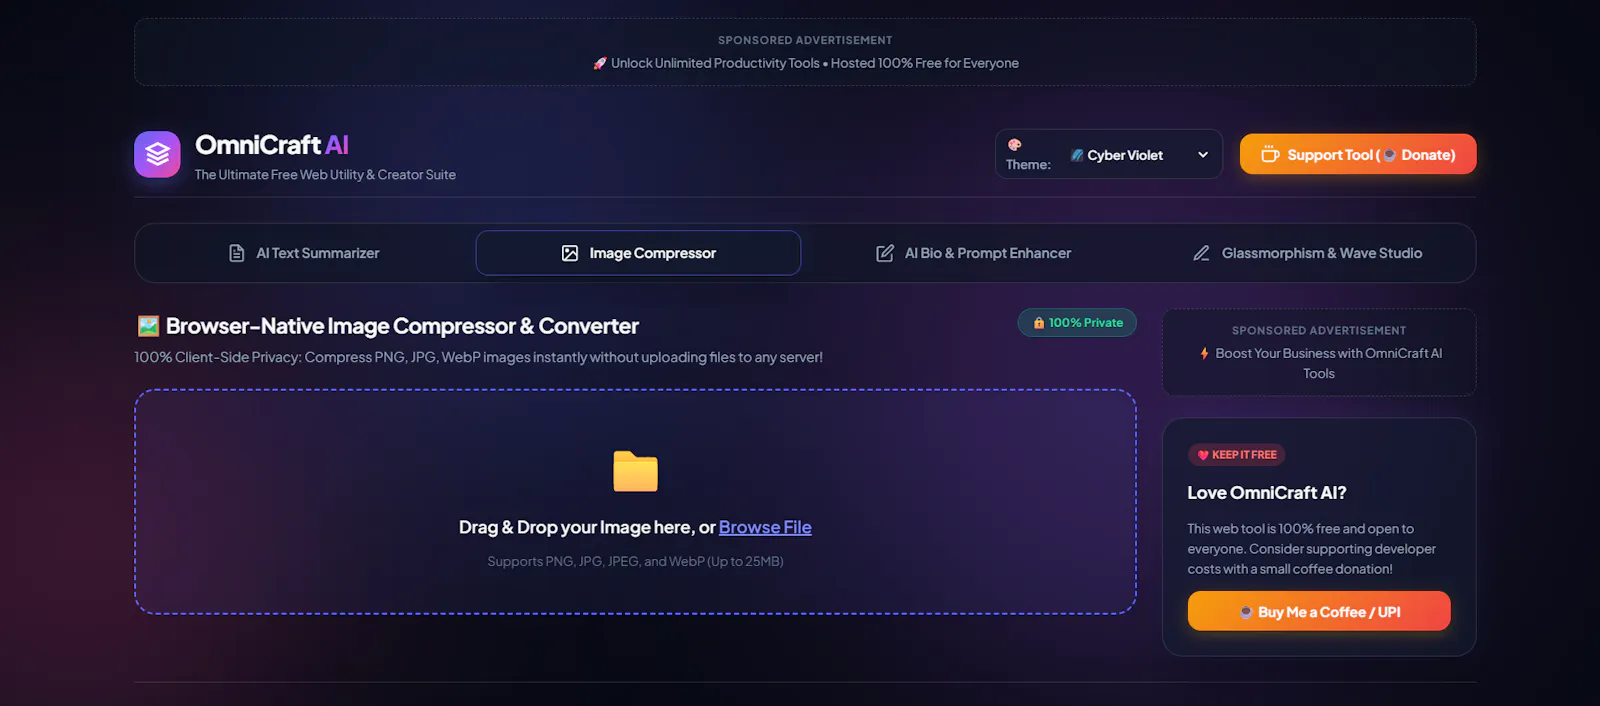Click the pen icon on Glassmorphism tab
The height and width of the screenshot is (706, 1600).
[1201, 253]
